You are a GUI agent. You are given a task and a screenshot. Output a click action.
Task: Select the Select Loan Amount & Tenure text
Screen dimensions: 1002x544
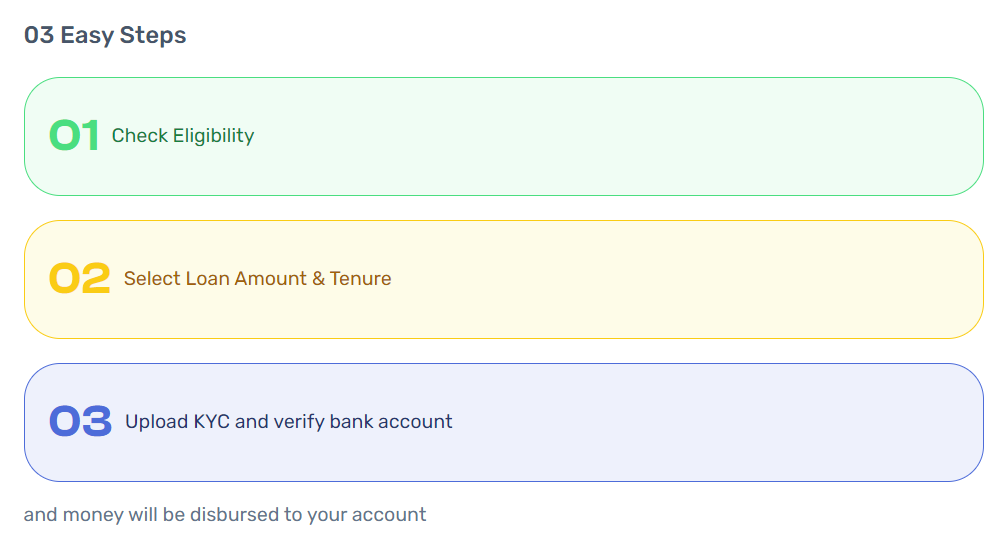[258, 279]
